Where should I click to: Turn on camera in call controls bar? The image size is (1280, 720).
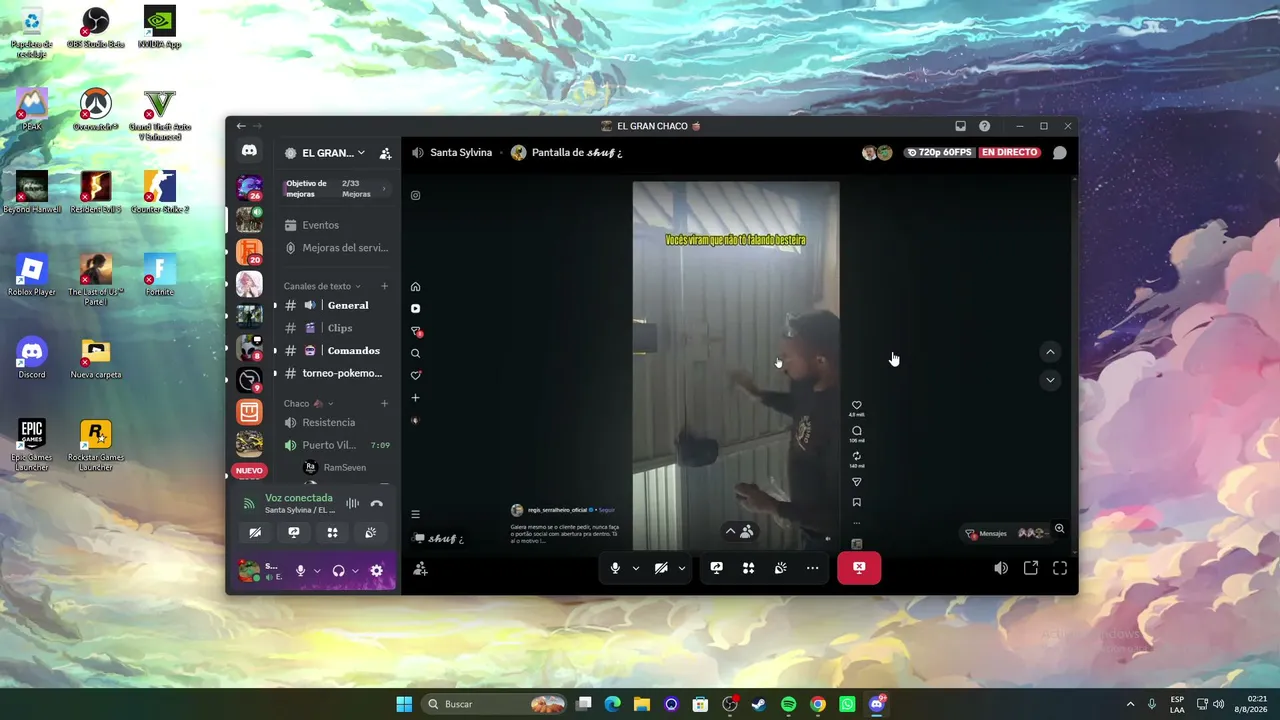[x=661, y=568]
